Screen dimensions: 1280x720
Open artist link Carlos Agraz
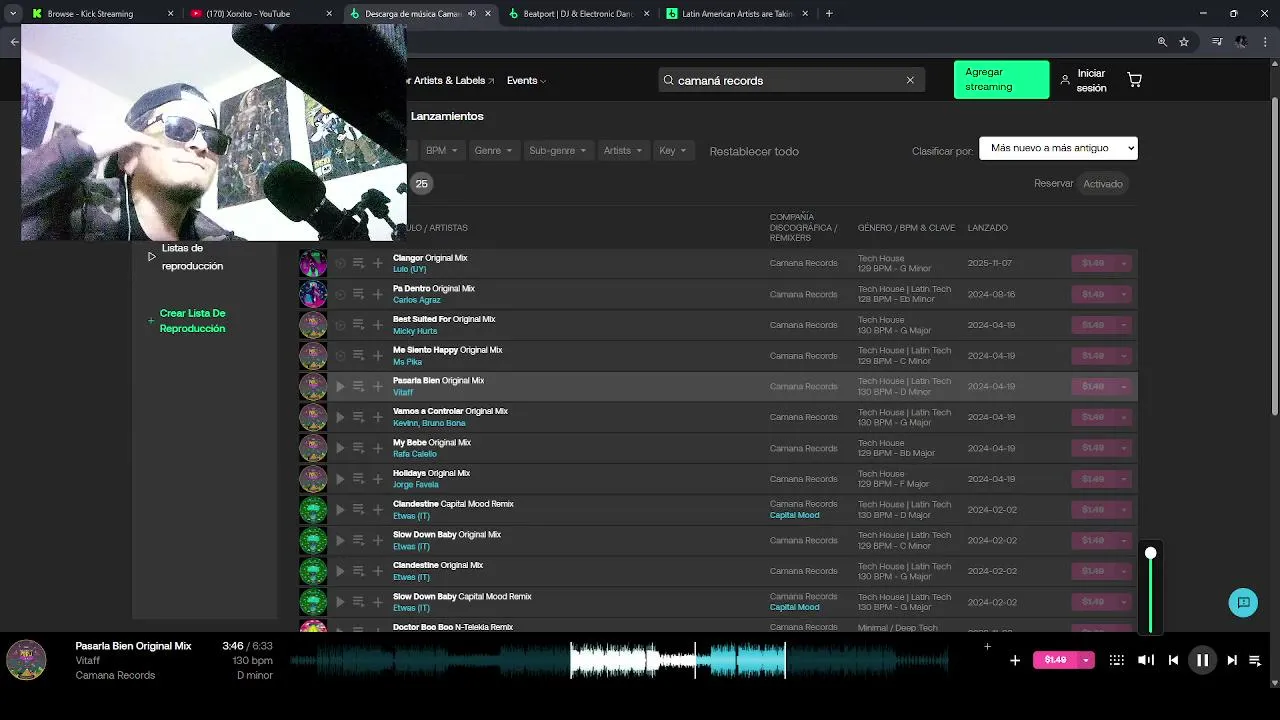tap(416, 300)
